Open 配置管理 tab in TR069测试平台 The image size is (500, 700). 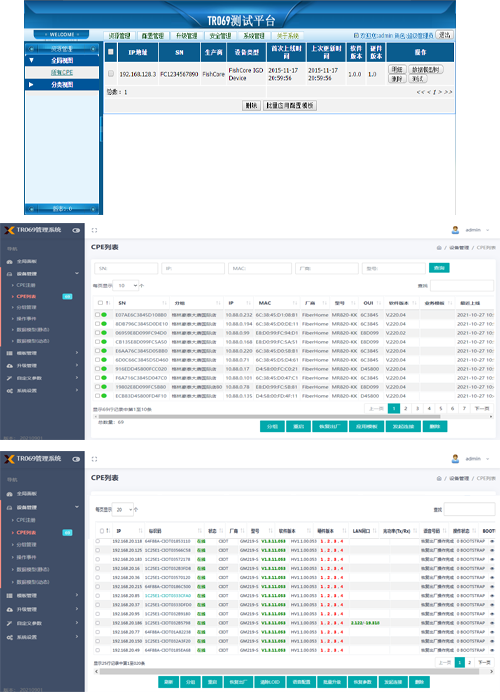[153, 36]
